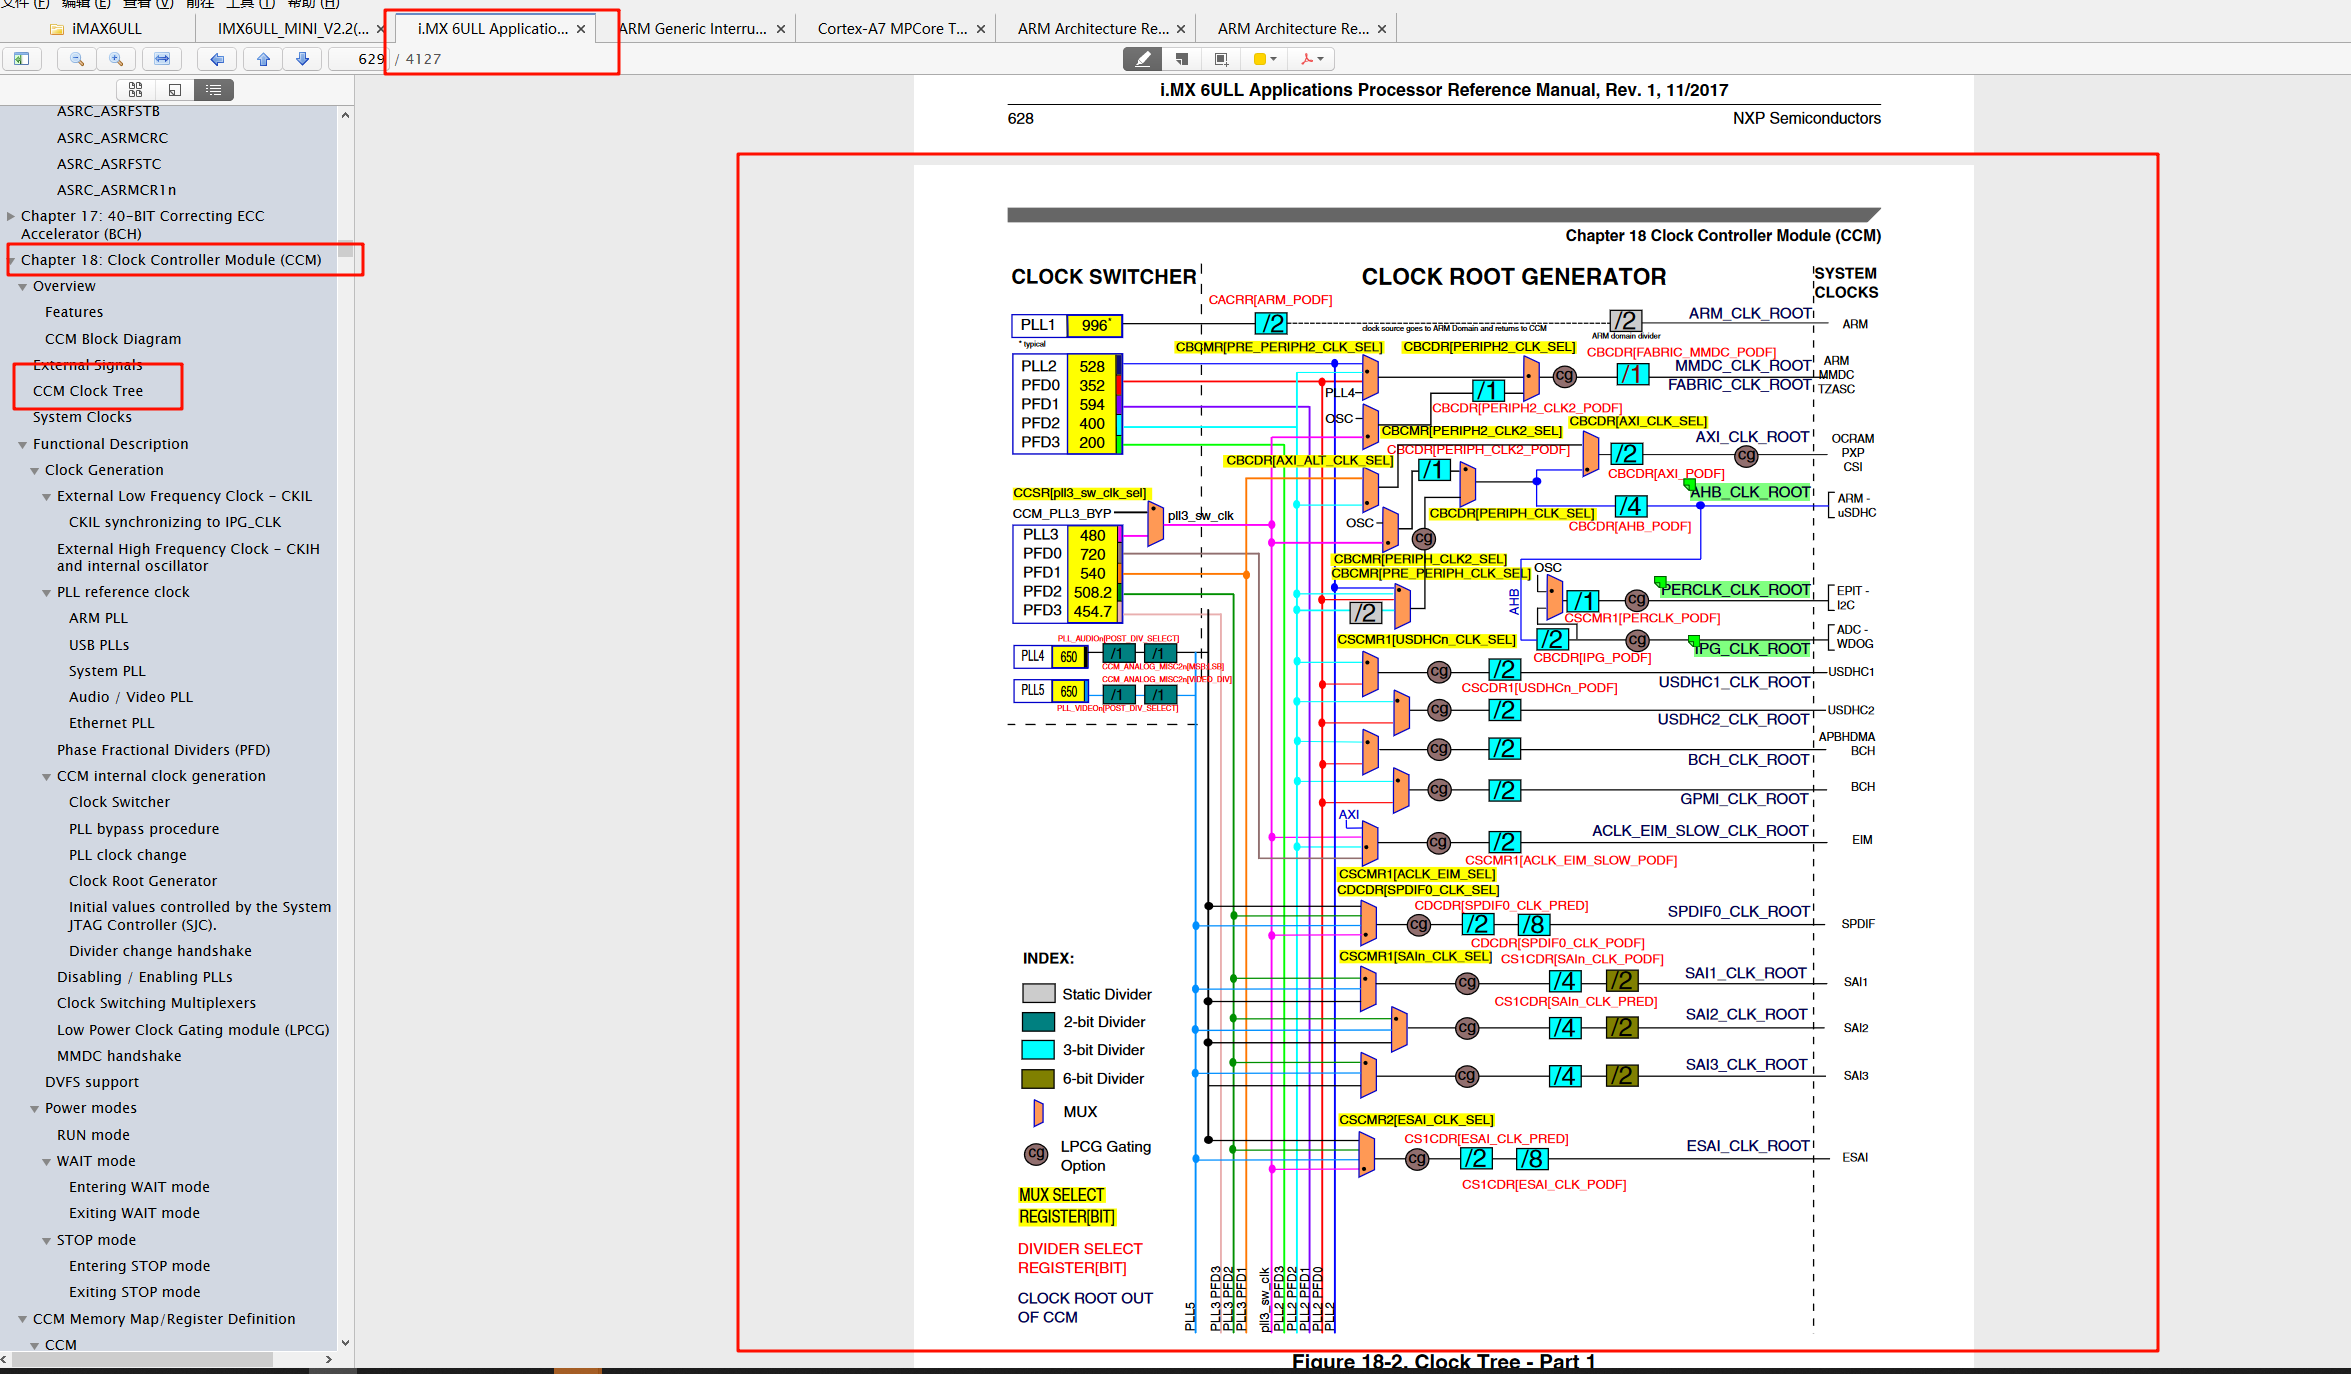Open the yellow highlight color picker
Screen dimensions: 2351x1374
coord(1264,59)
